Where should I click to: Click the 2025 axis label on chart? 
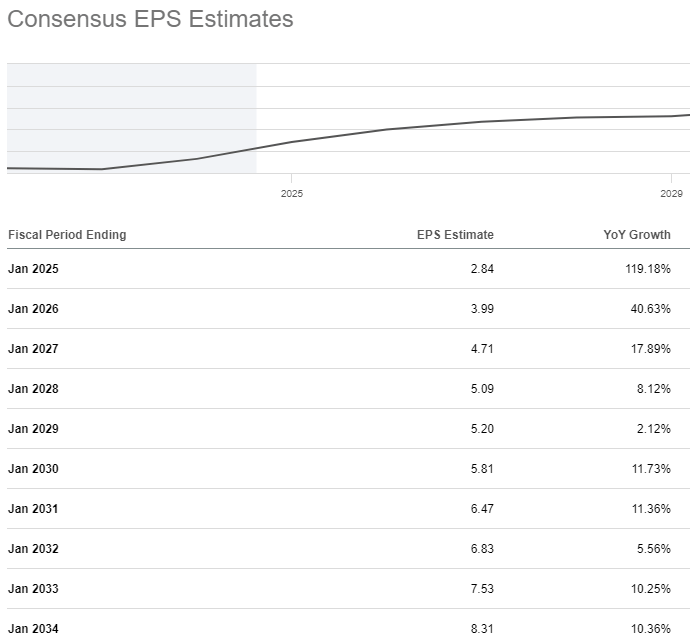click(x=291, y=193)
